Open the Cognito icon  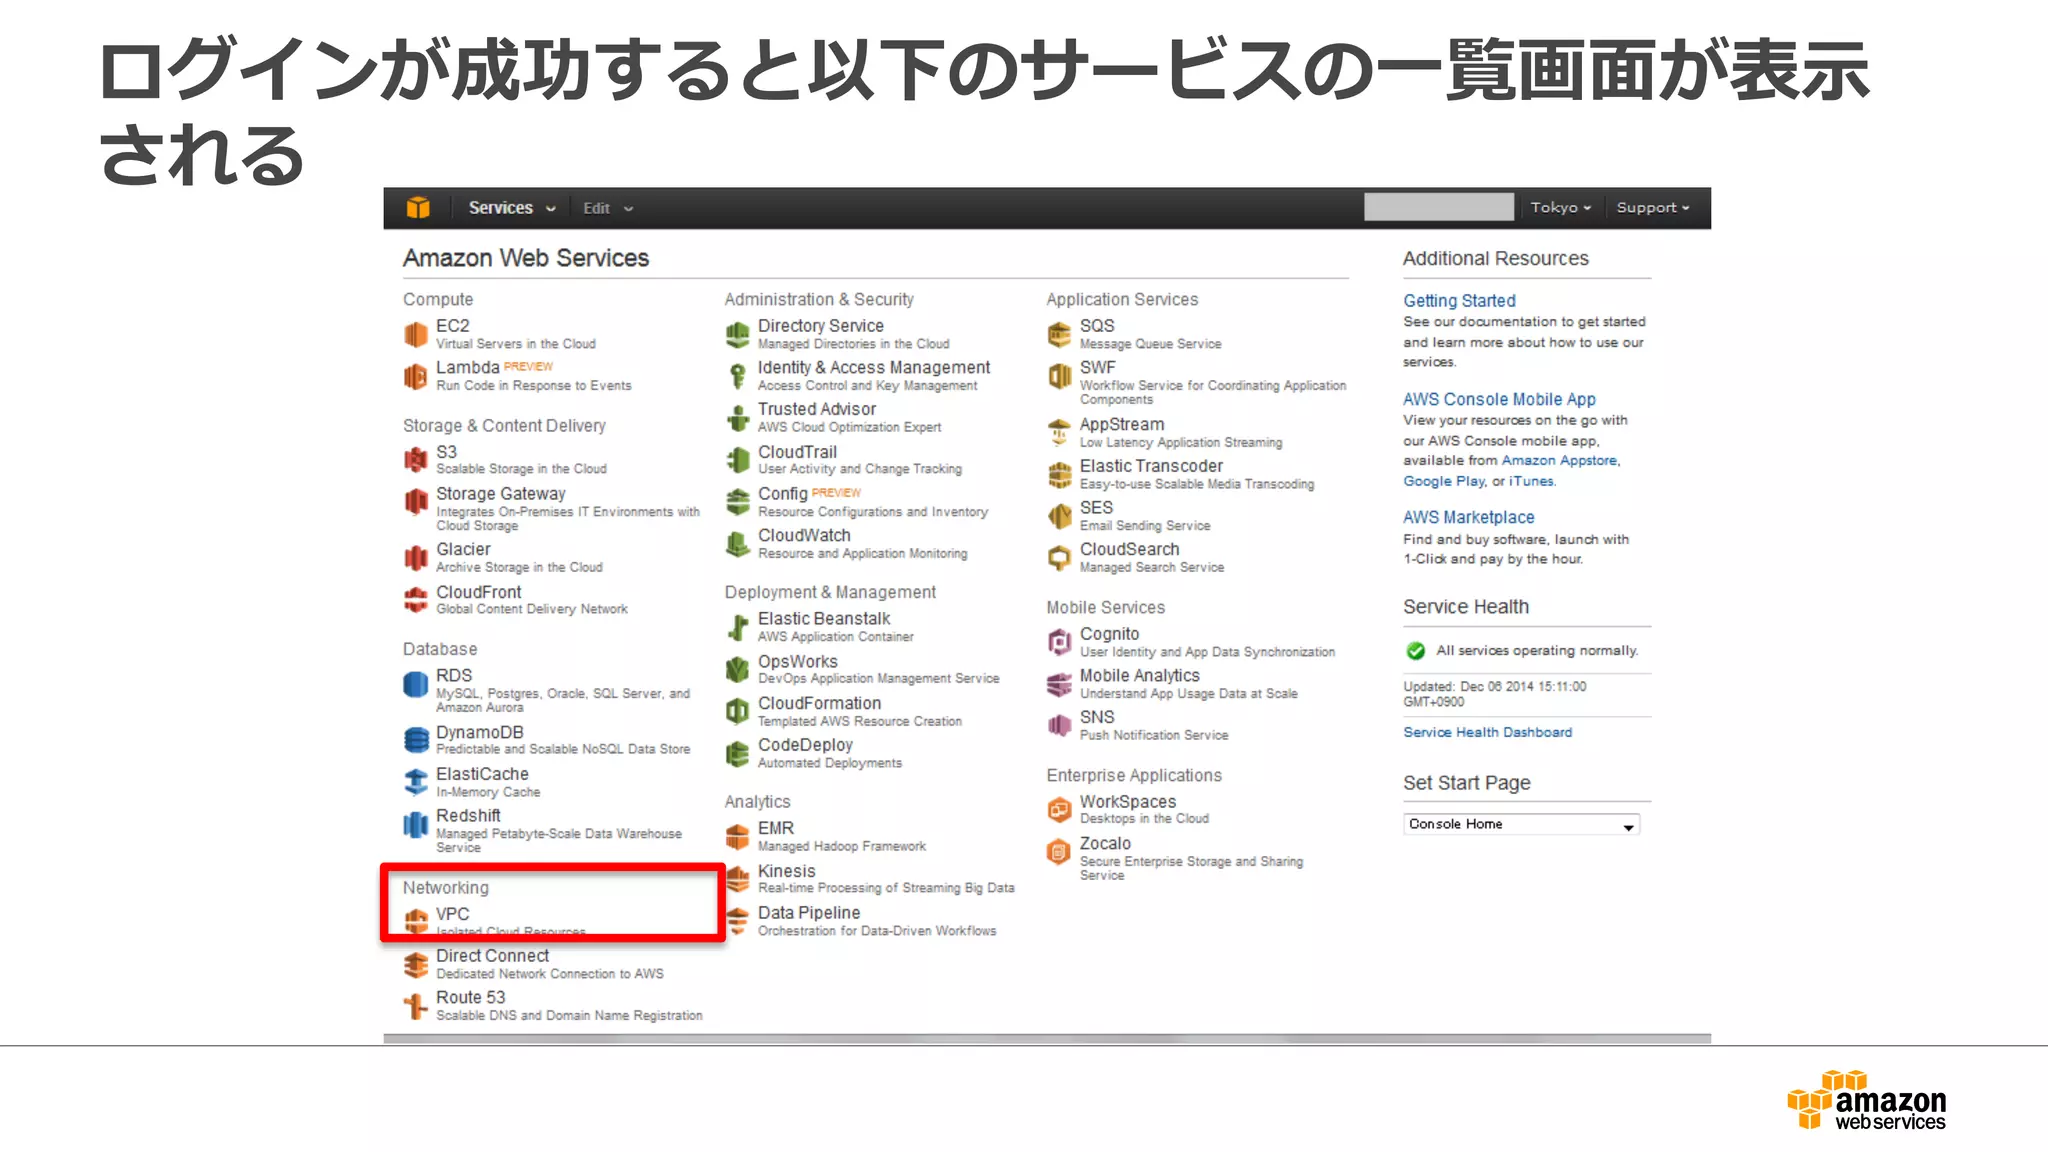(1060, 642)
